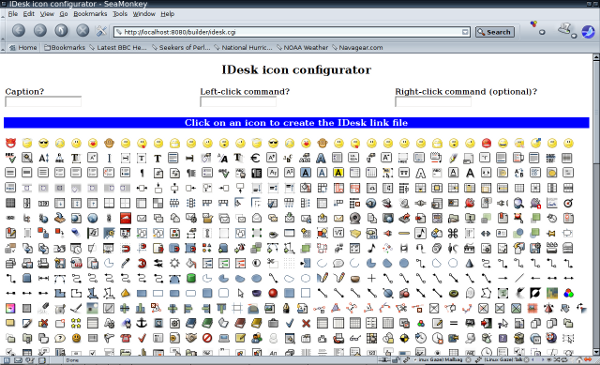Select the green torus ring icon
The width and height of the screenshot is (600, 365).
453,293
